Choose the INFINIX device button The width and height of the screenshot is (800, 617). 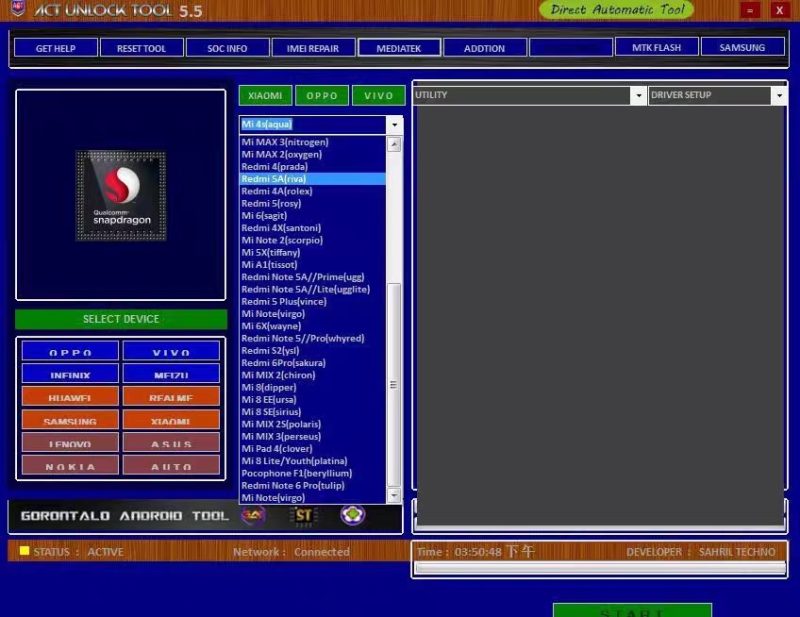tap(70, 374)
